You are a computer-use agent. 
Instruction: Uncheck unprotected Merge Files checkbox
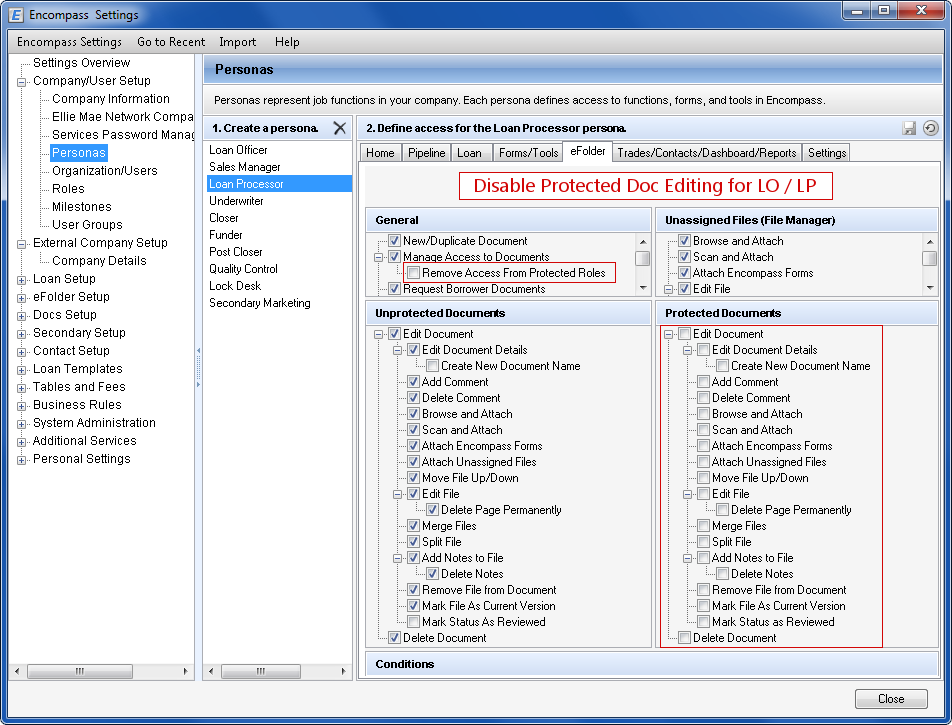pyautogui.click(x=413, y=526)
